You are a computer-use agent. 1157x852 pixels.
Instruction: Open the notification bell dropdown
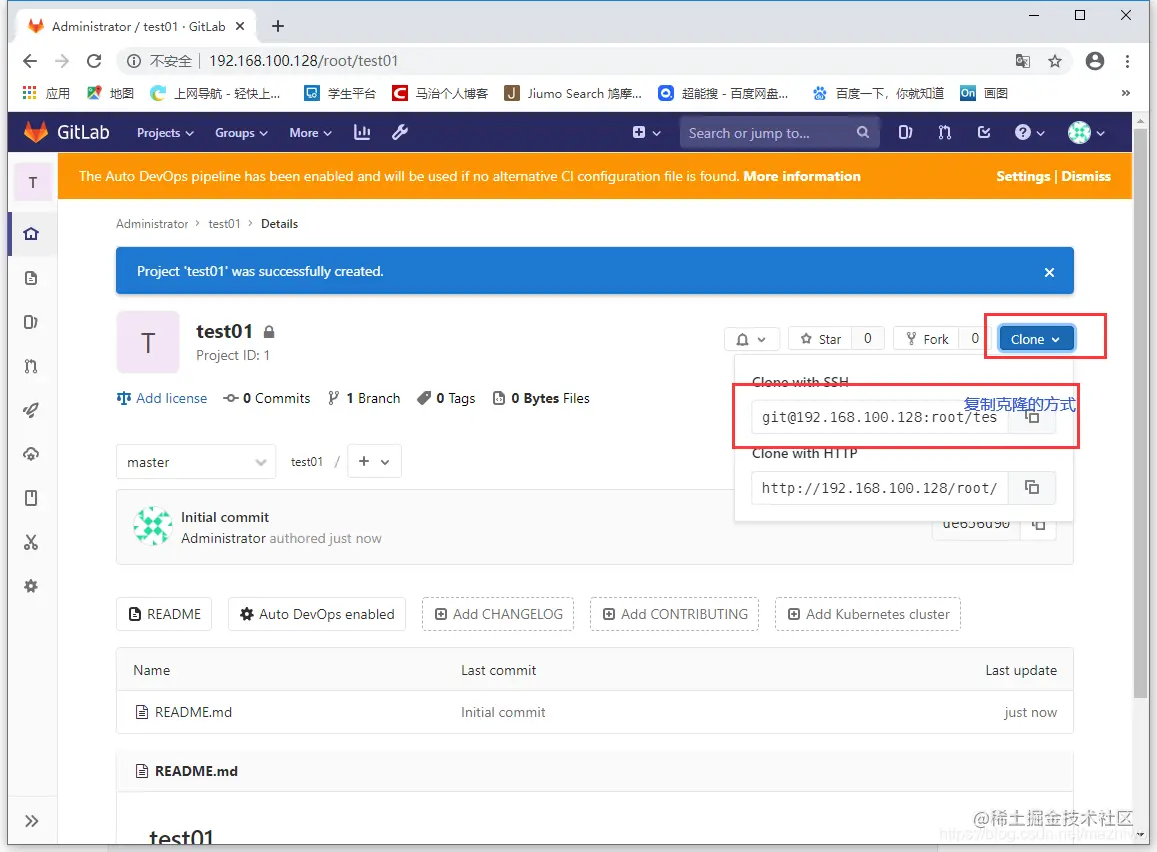coord(751,339)
